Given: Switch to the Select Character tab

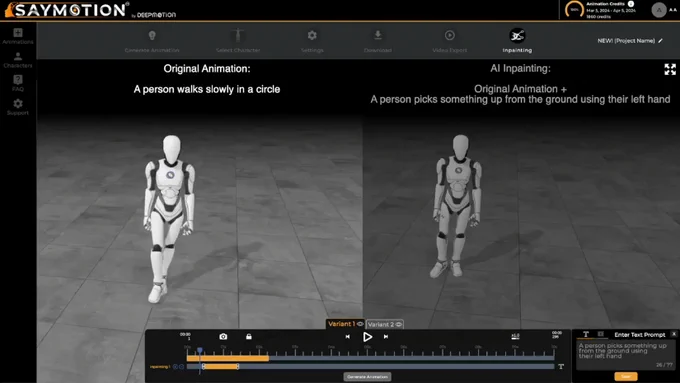Looking at the screenshot, I should [x=238, y=42].
